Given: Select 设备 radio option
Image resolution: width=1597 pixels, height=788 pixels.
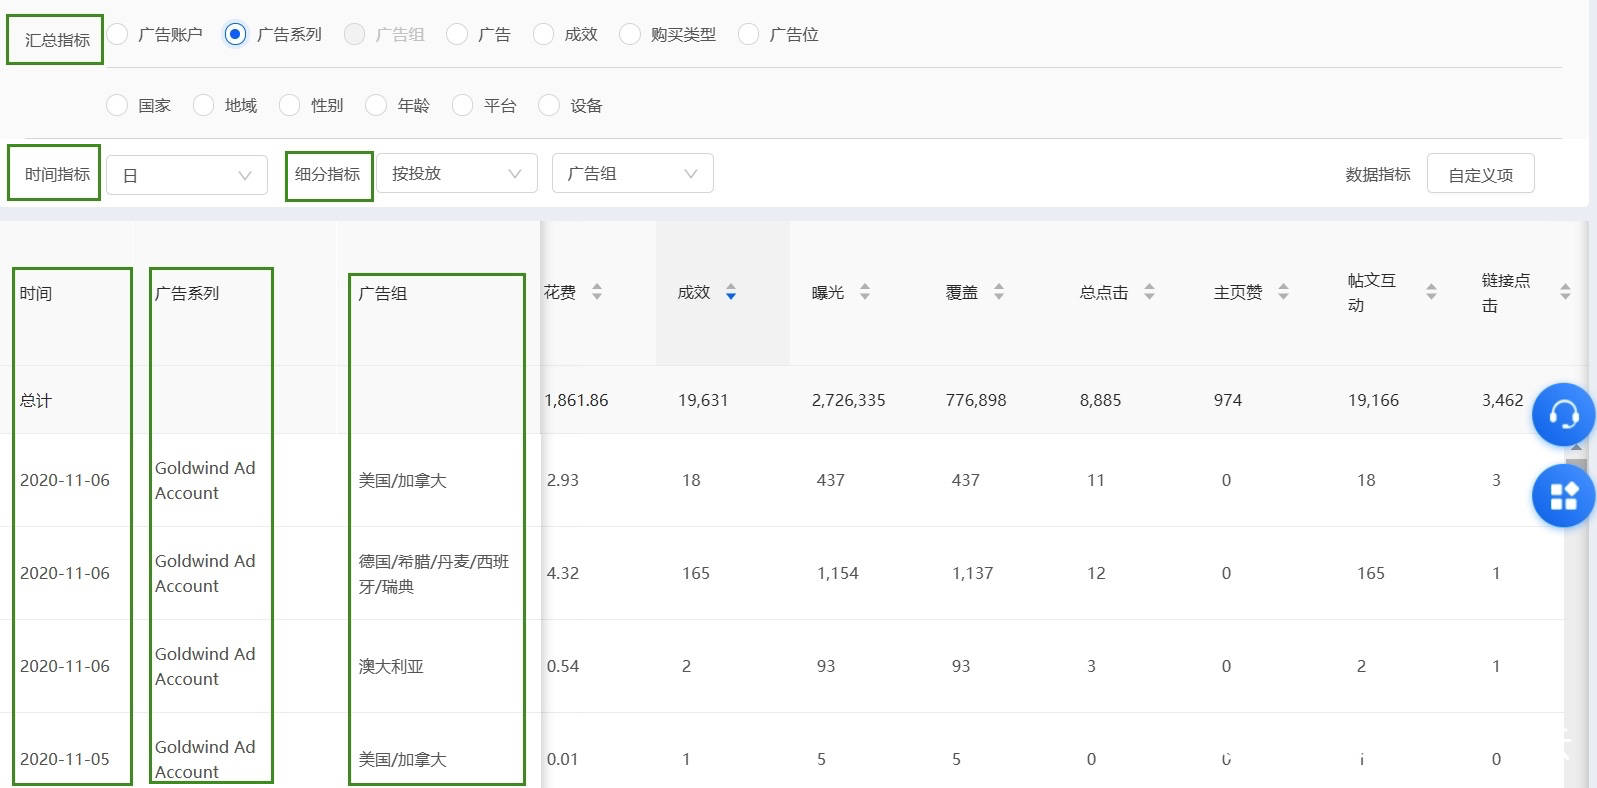Looking at the screenshot, I should click(x=549, y=105).
